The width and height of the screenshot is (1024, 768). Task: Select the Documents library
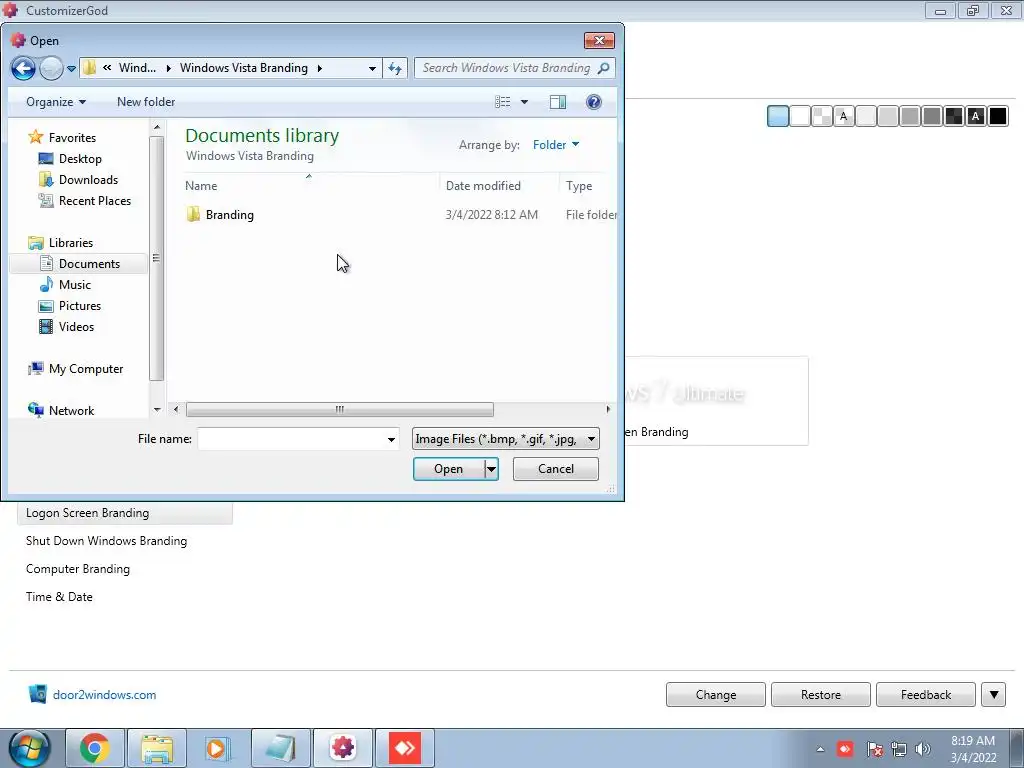coord(79,264)
